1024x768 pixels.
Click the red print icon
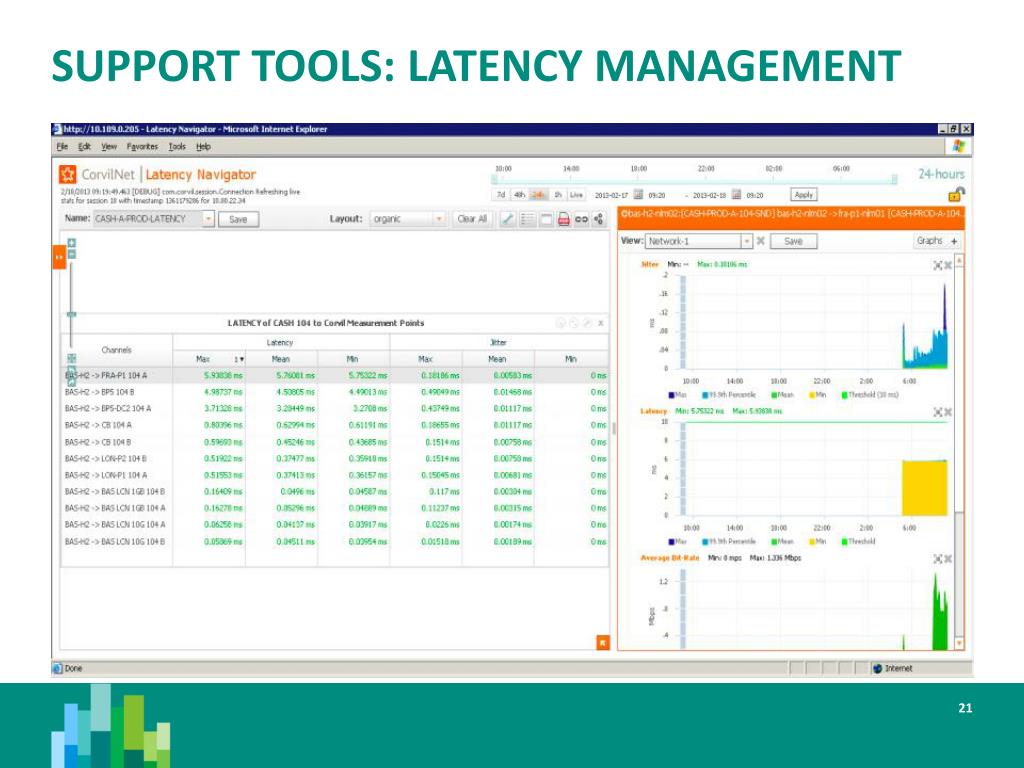tap(564, 219)
